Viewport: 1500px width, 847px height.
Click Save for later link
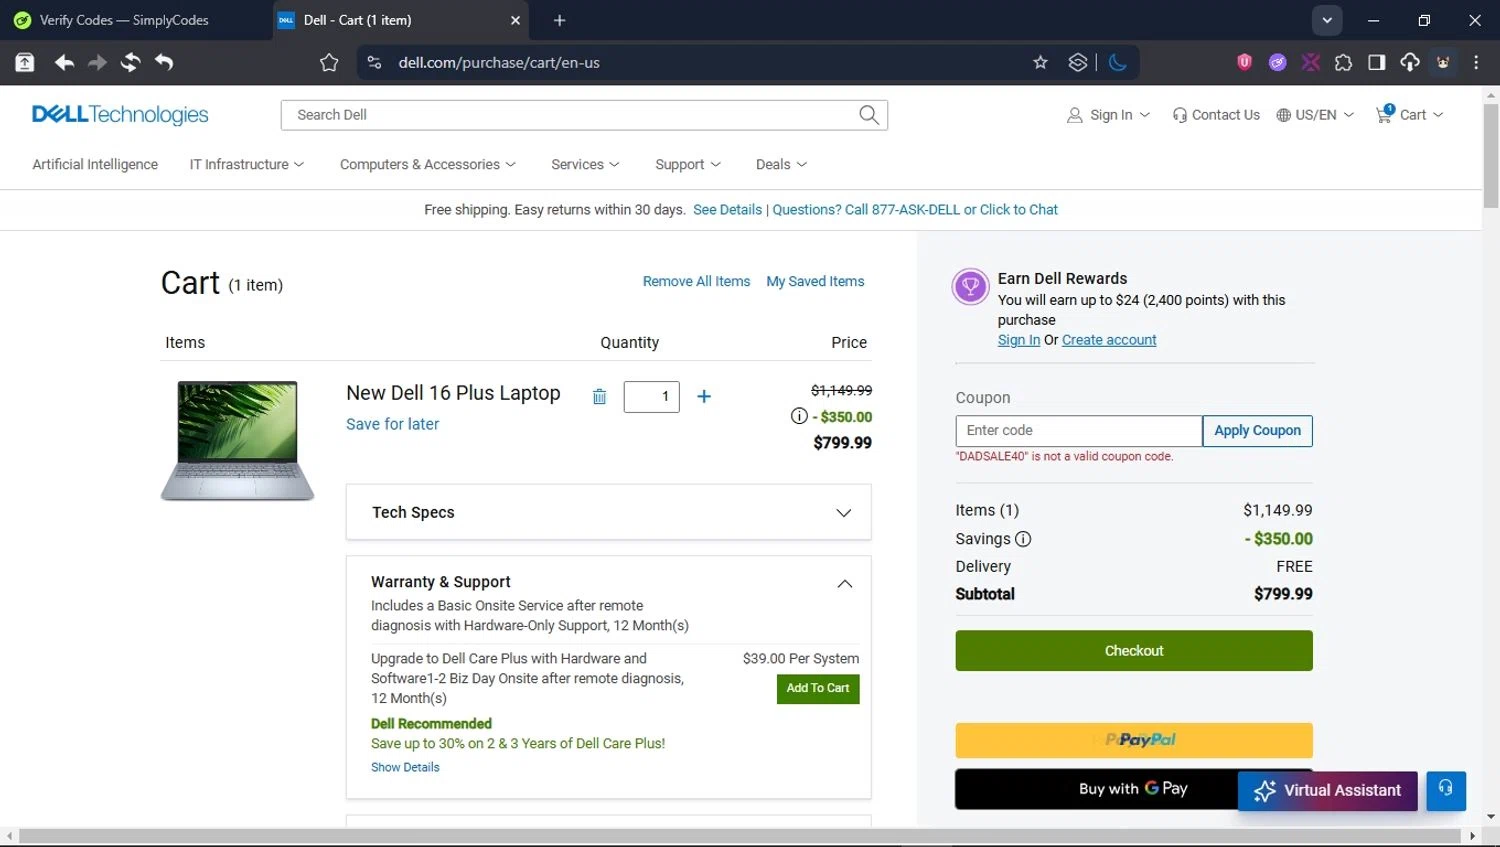[x=392, y=424]
